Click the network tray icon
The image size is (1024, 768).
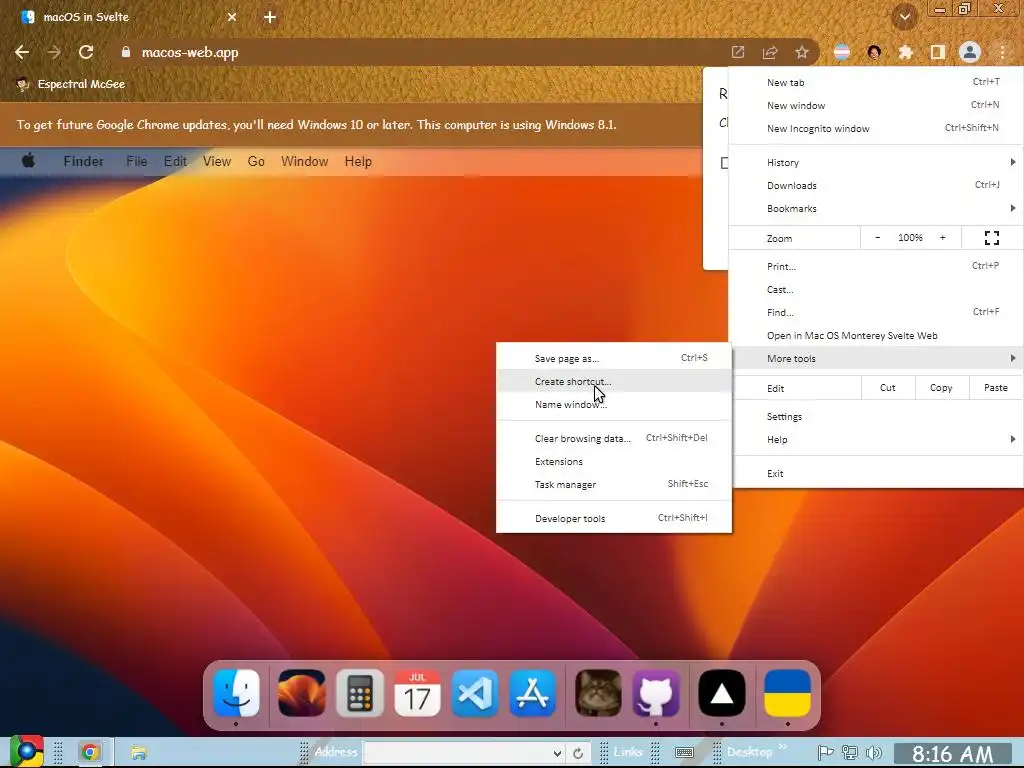coord(850,752)
